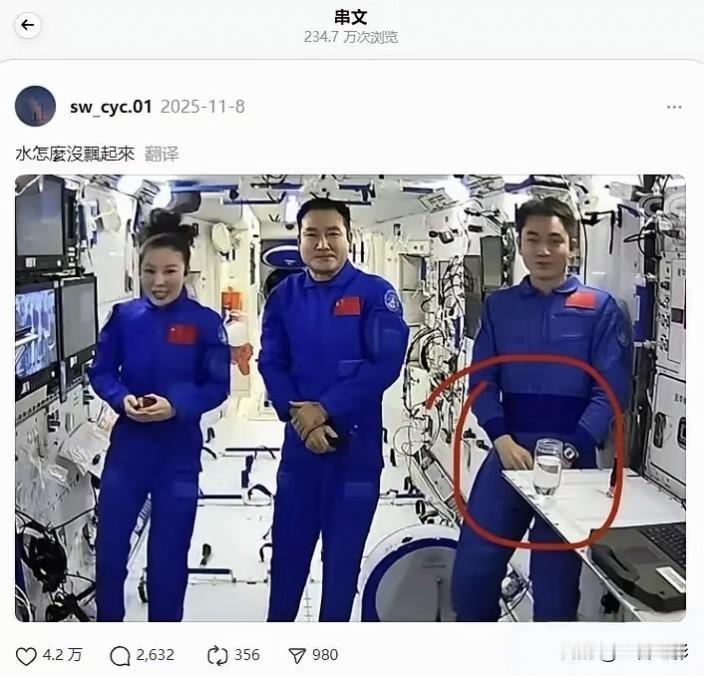Go back using the arrow button
Image resolution: width=704 pixels, height=676 pixels.
point(28,25)
